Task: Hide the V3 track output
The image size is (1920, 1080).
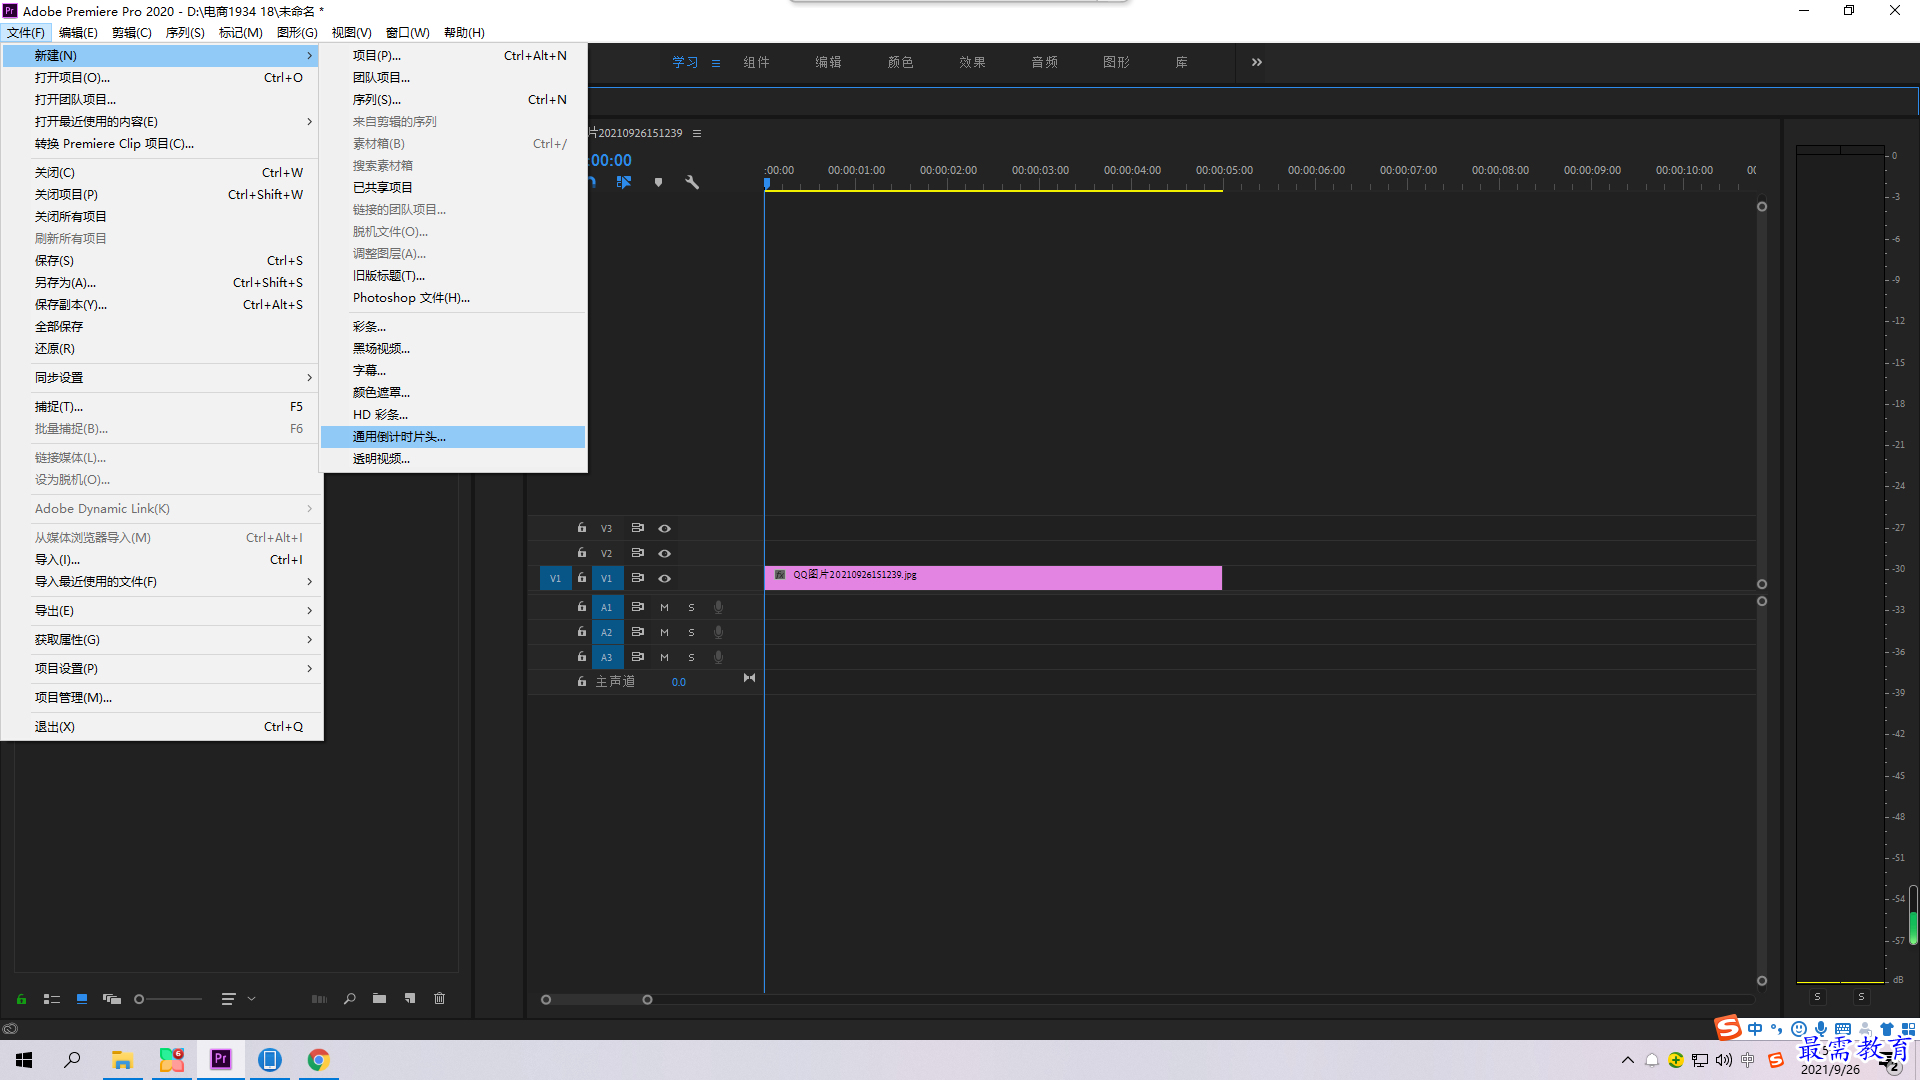Action: [664, 528]
